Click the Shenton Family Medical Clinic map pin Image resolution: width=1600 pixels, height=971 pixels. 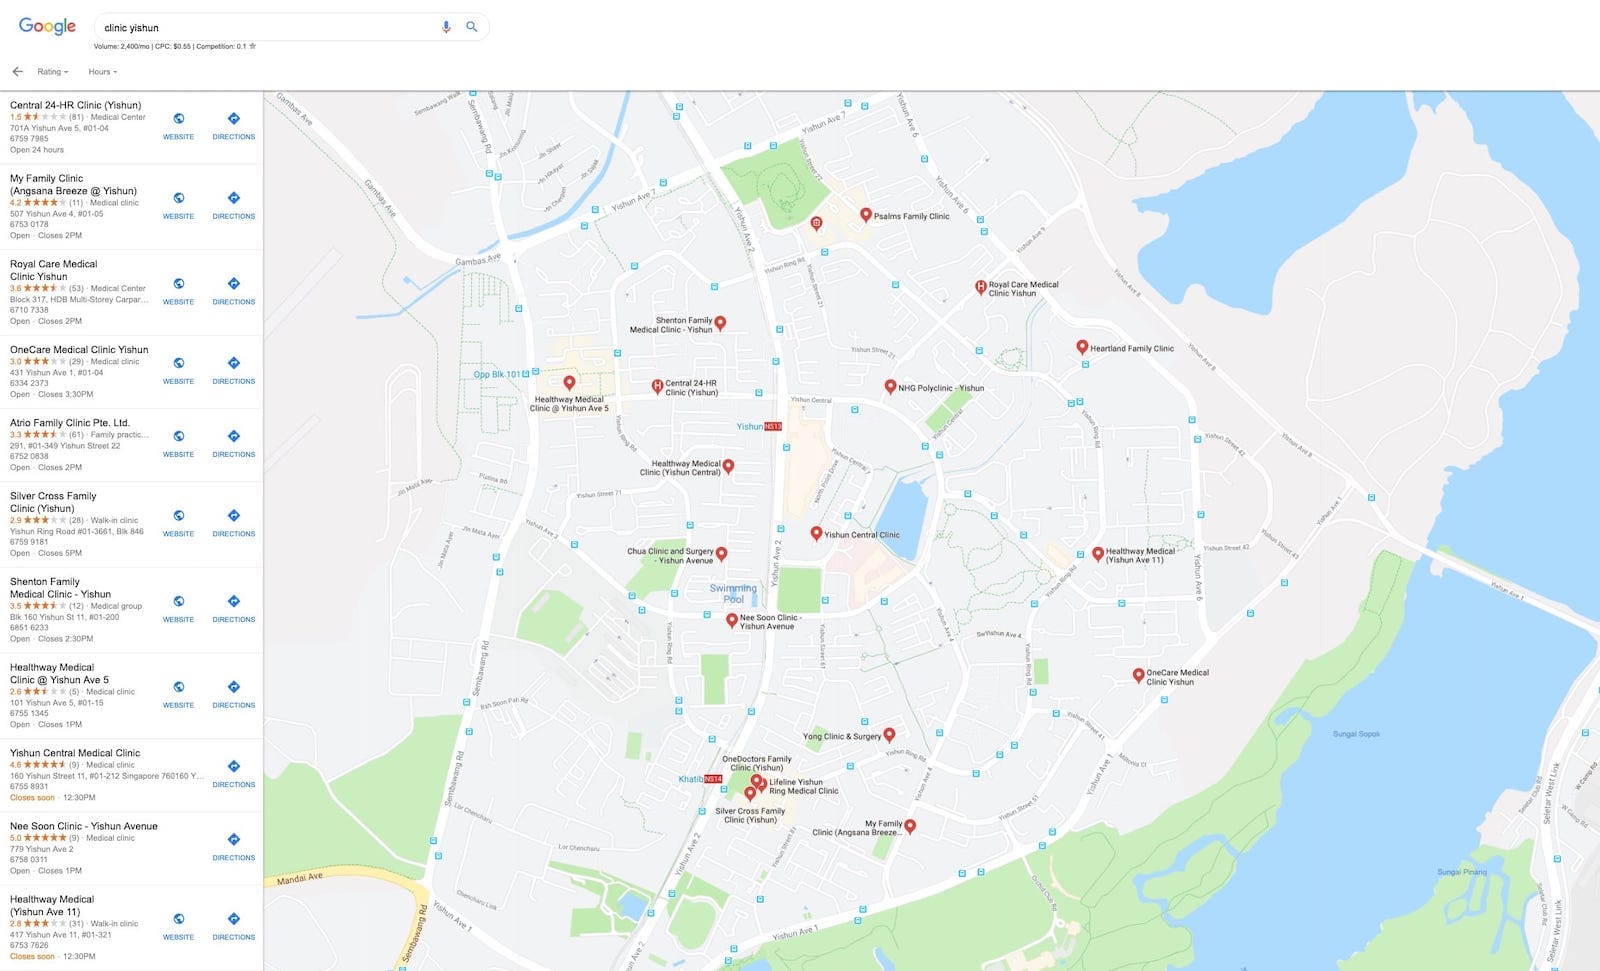click(x=720, y=322)
